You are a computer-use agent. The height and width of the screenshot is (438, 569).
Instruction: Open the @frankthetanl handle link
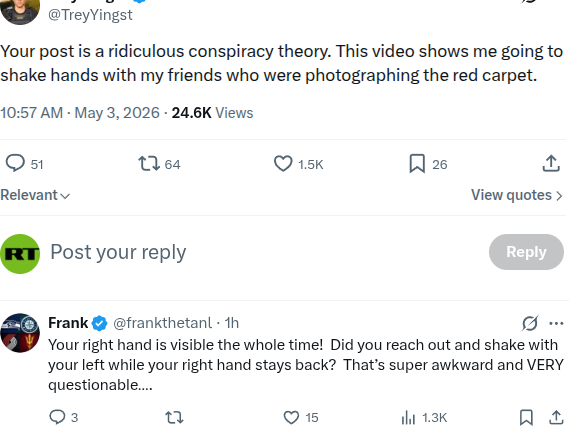click(x=162, y=323)
